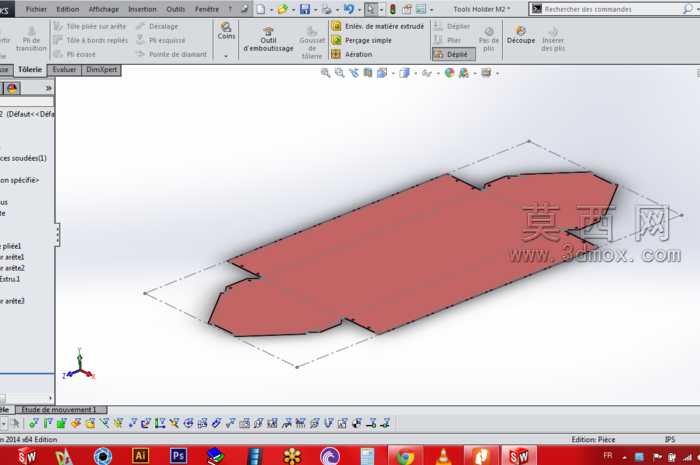Screen dimensions: 700x465
Task: Select Perçage simple tool
Action: click(x=362, y=41)
